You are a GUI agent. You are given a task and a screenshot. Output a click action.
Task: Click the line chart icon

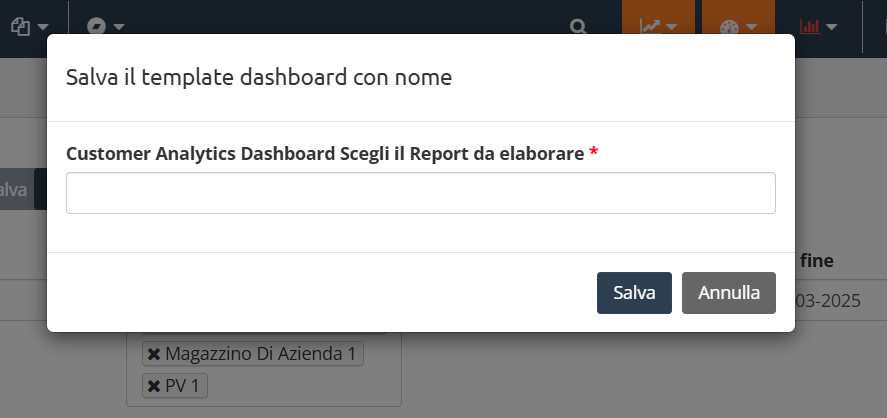click(650, 27)
